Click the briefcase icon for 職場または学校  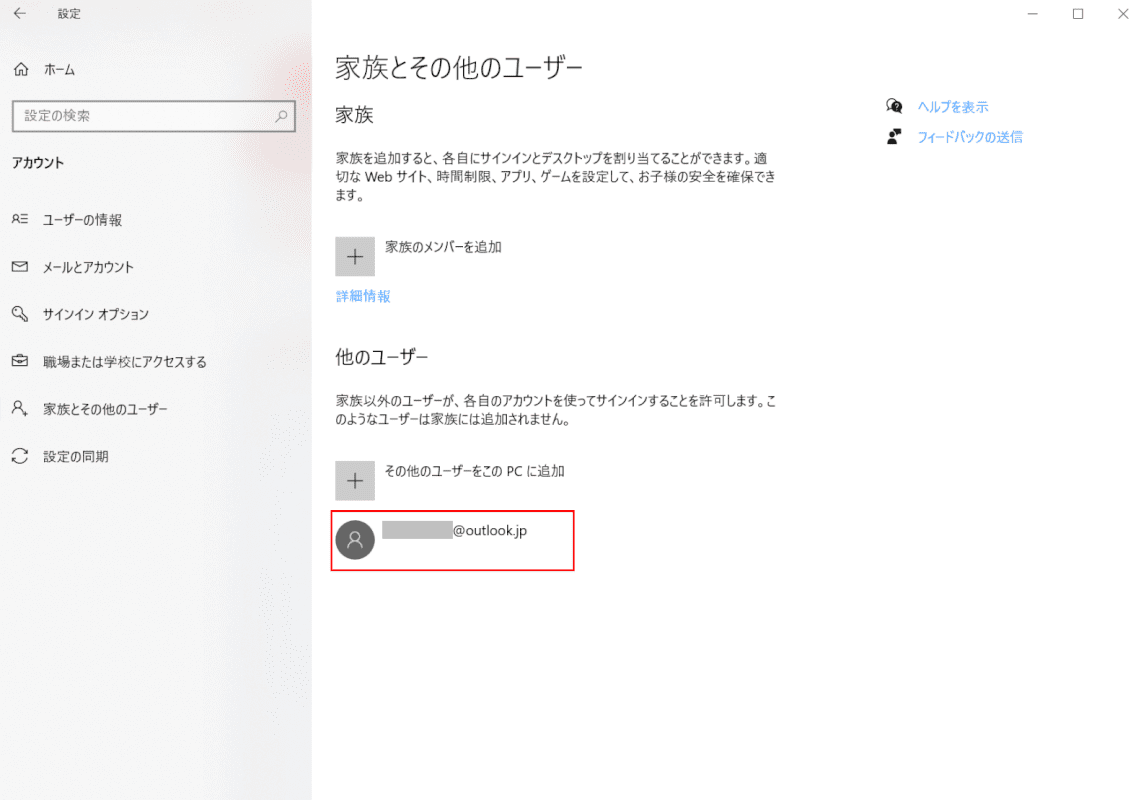(20, 361)
